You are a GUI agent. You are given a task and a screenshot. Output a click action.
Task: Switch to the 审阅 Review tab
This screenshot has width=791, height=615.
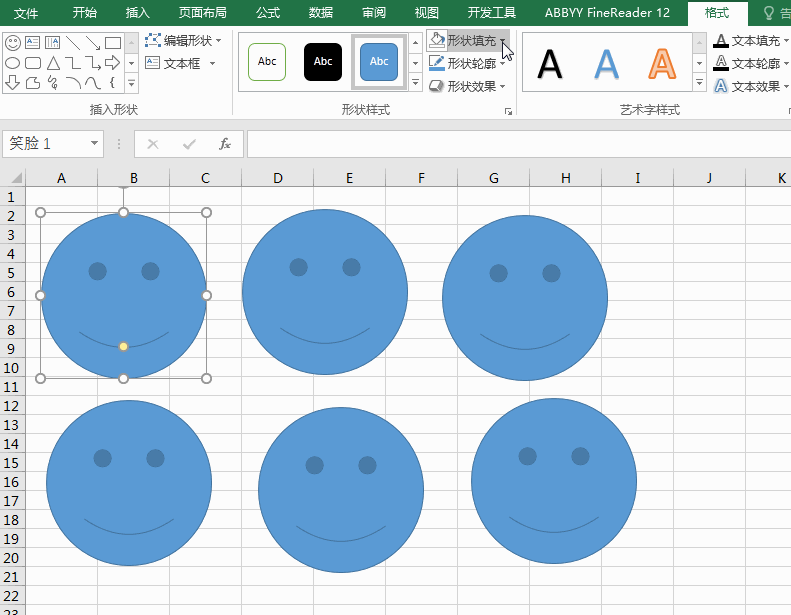point(374,13)
